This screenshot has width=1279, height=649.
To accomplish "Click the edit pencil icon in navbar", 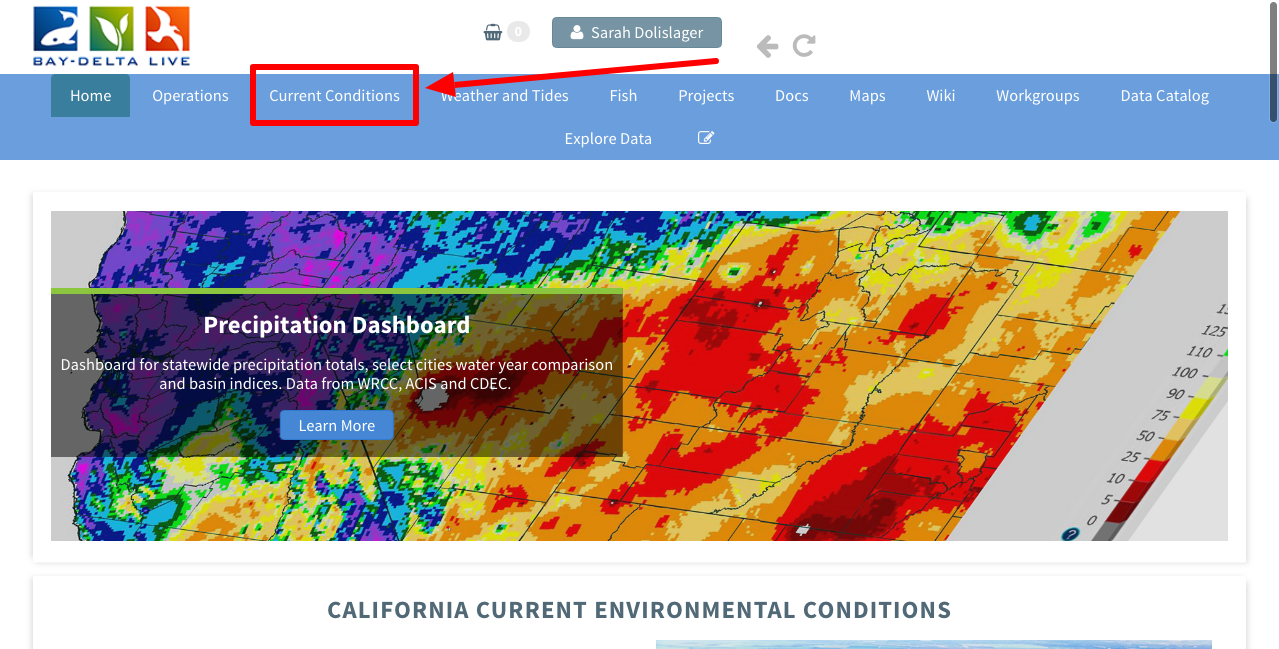I will point(706,138).
